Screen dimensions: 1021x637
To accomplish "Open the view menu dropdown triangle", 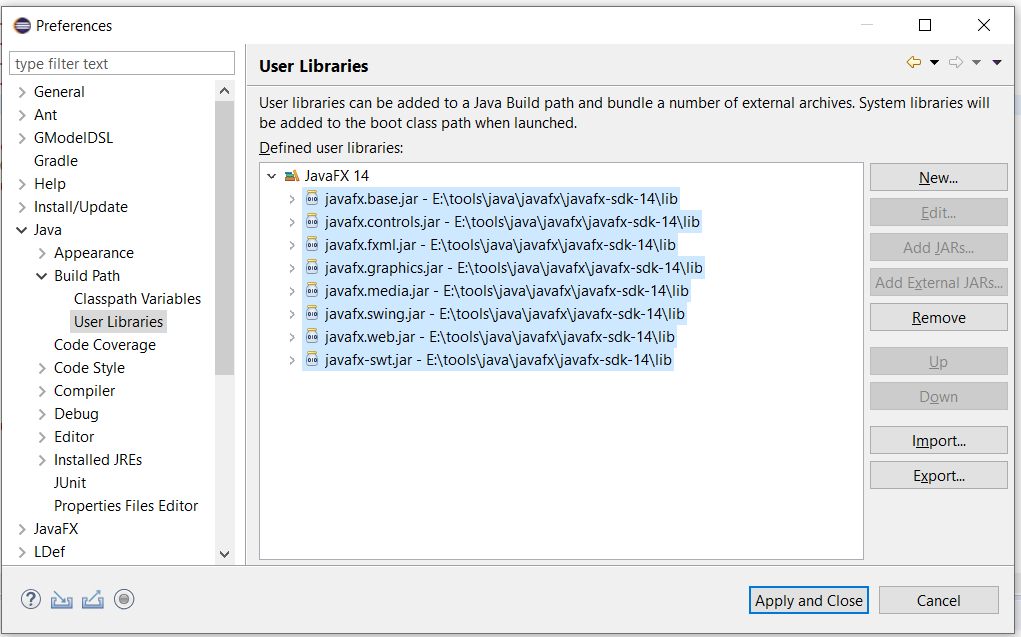I will pos(997,63).
